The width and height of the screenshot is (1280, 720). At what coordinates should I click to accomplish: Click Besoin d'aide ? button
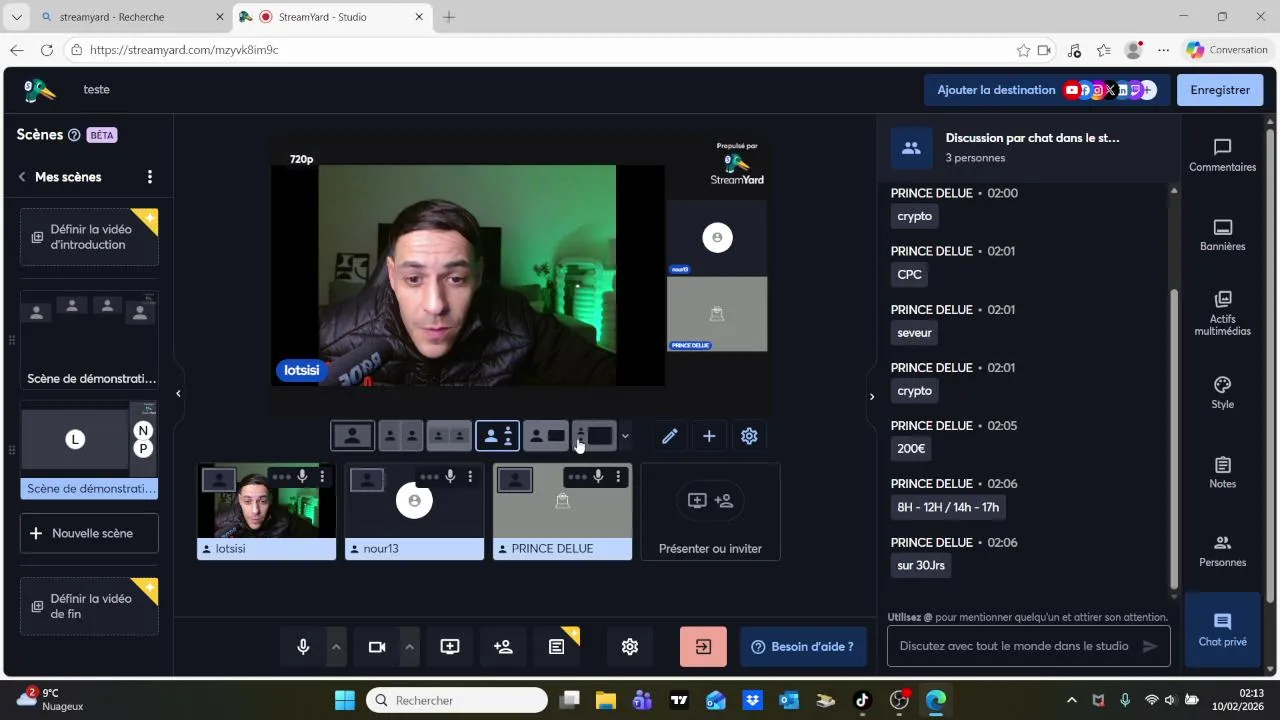click(803, 647)
